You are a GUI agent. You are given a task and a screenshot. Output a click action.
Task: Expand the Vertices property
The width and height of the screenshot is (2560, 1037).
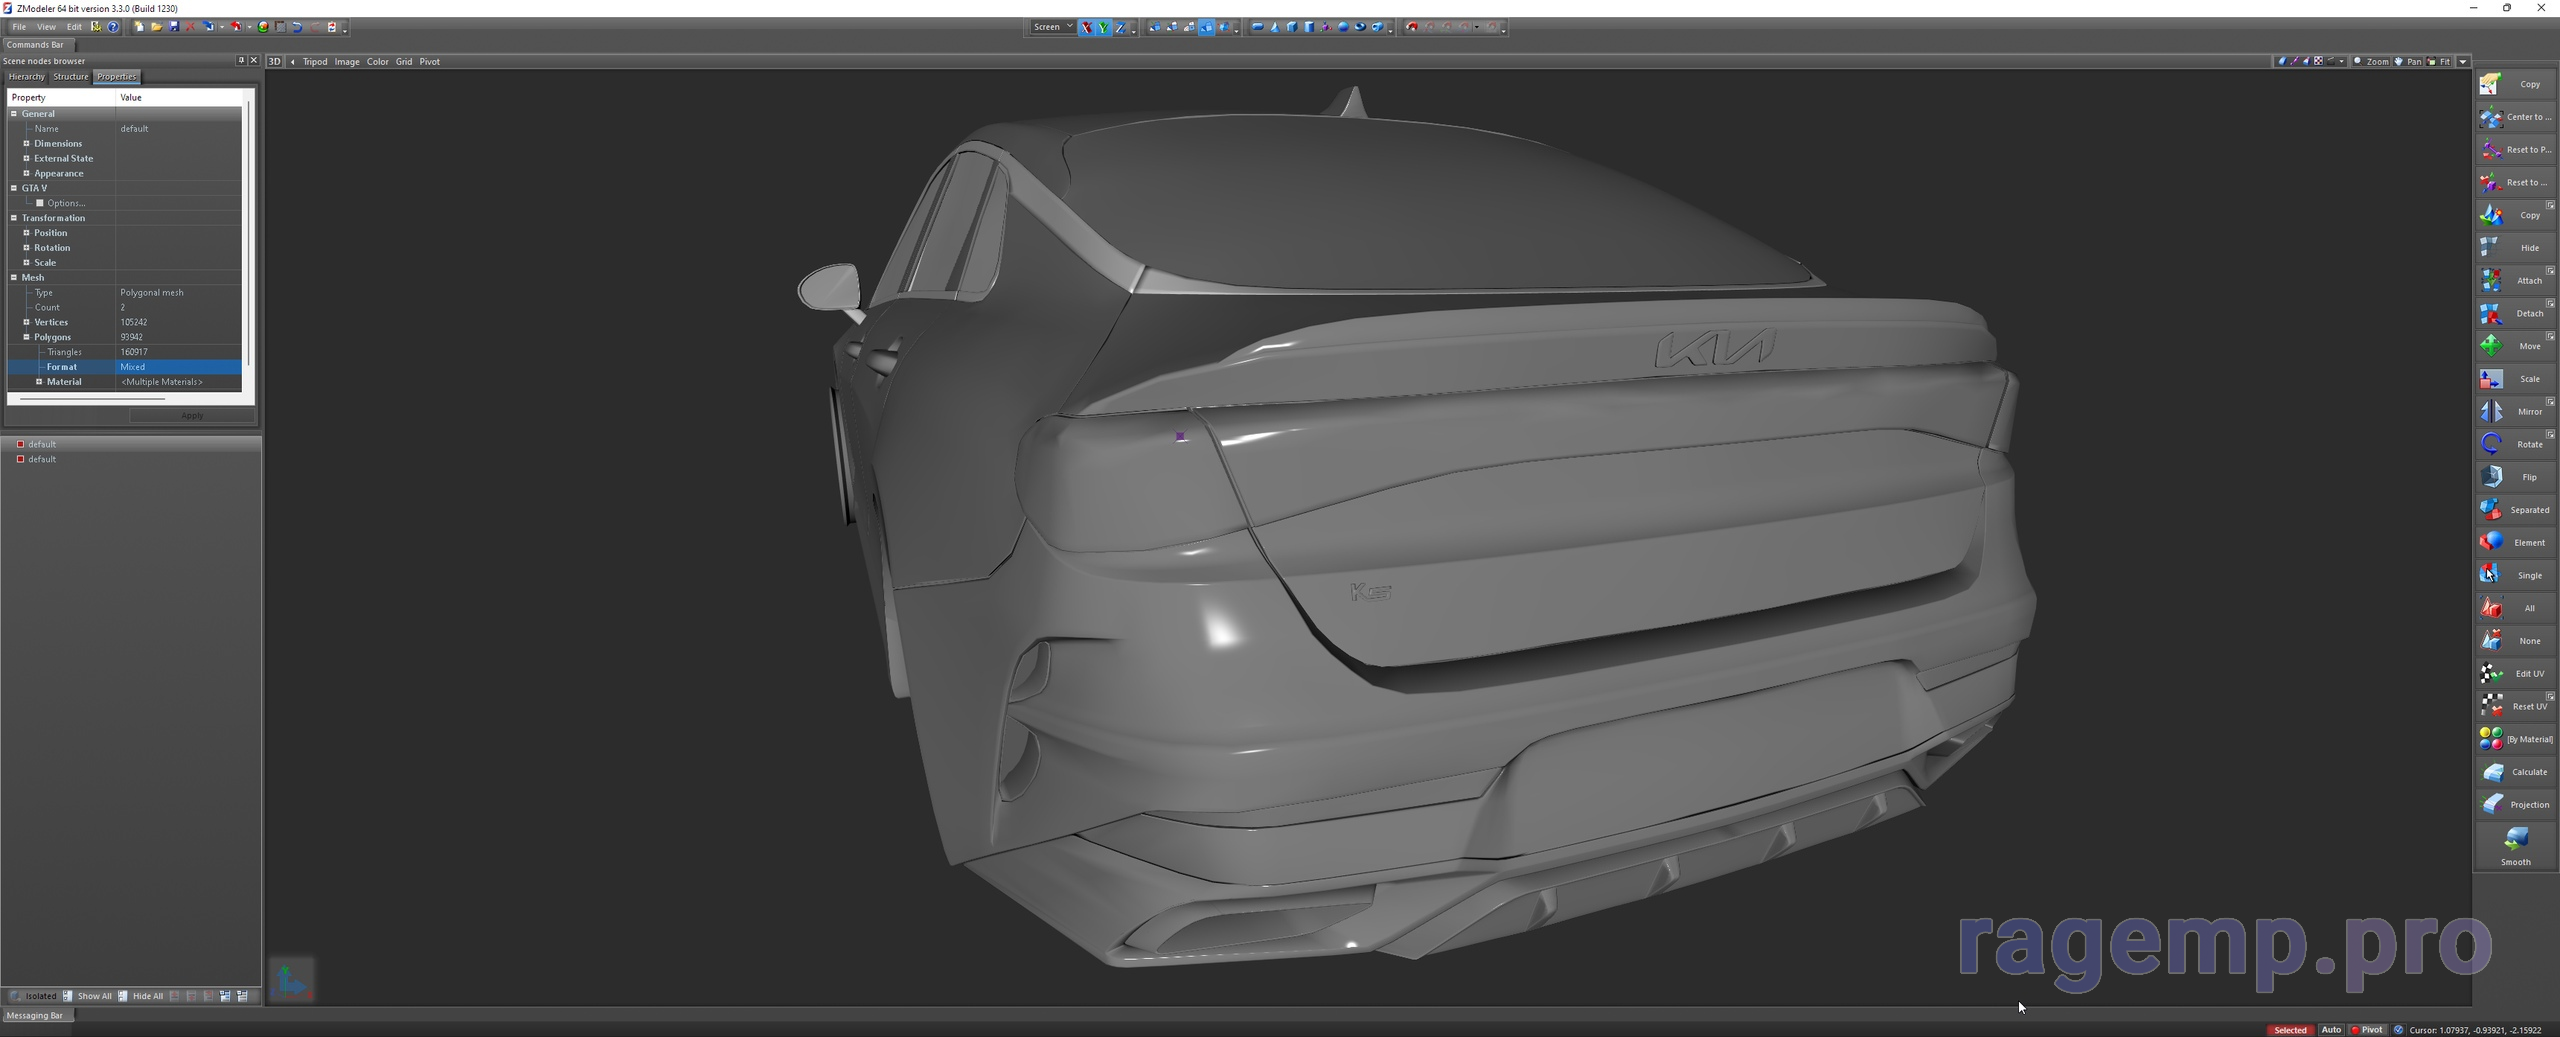pos(26,322)
